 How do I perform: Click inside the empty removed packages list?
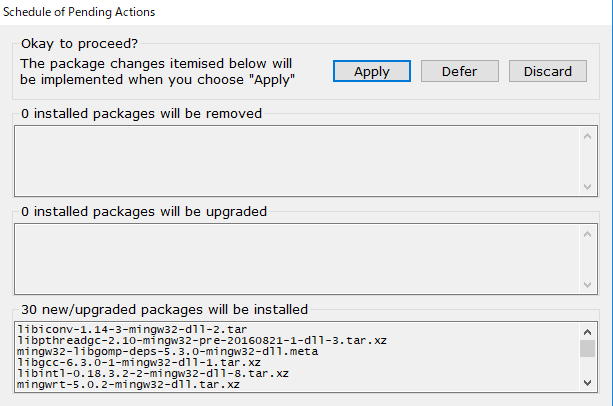pyautogui.click(x=296, y=160)
